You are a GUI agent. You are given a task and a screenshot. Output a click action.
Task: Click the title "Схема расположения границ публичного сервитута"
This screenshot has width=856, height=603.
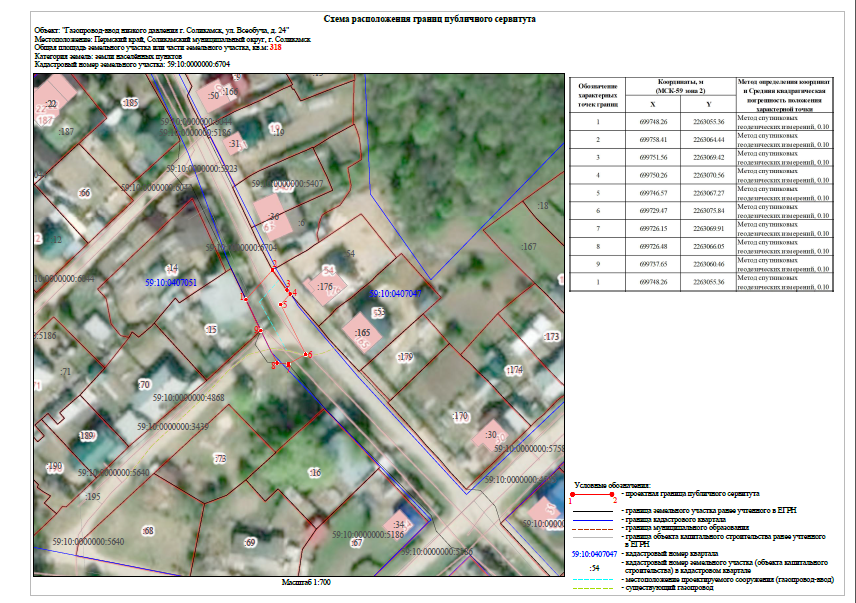(429, 19)
